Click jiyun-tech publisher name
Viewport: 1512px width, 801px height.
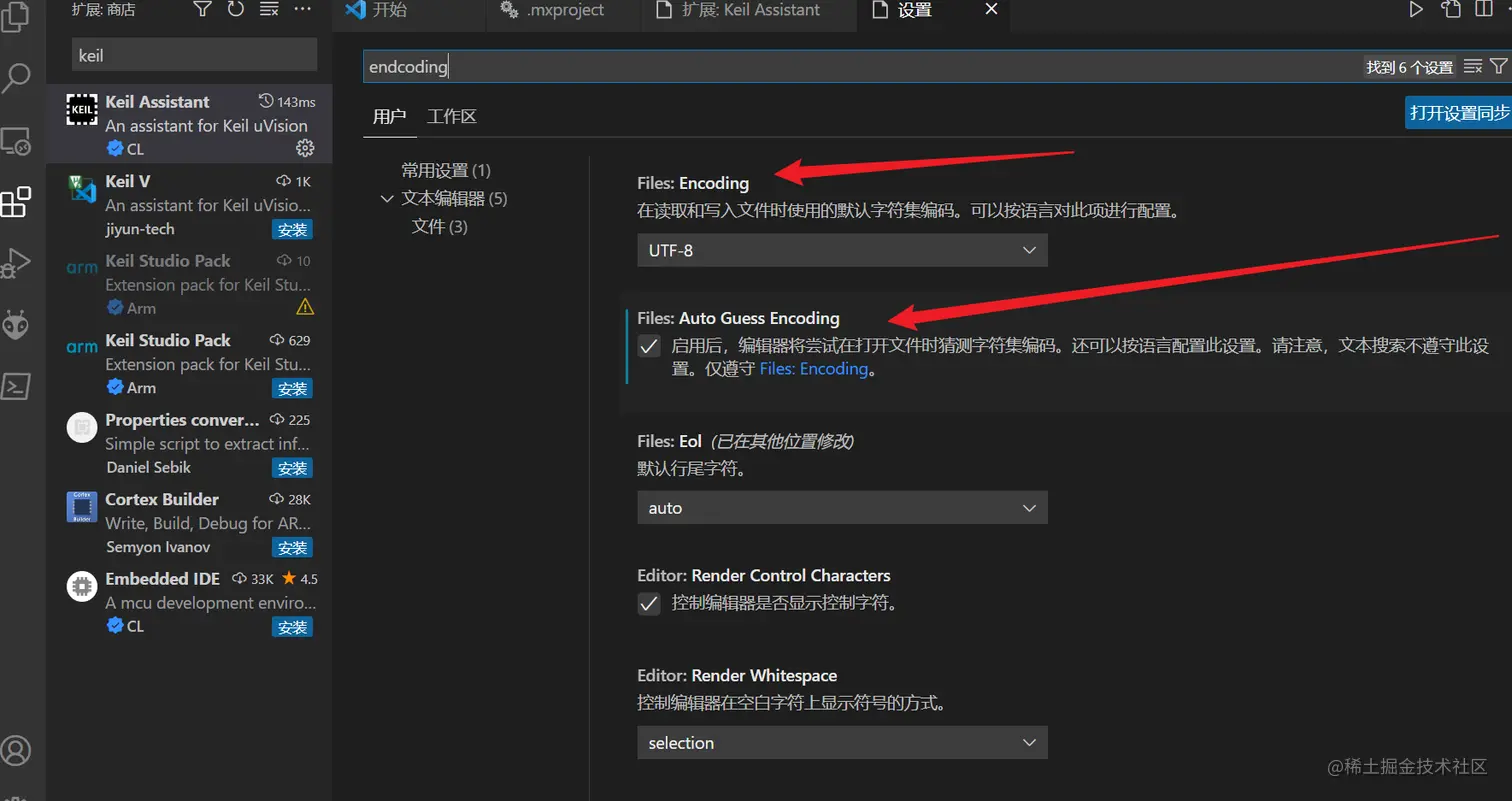tap(140, 229)
